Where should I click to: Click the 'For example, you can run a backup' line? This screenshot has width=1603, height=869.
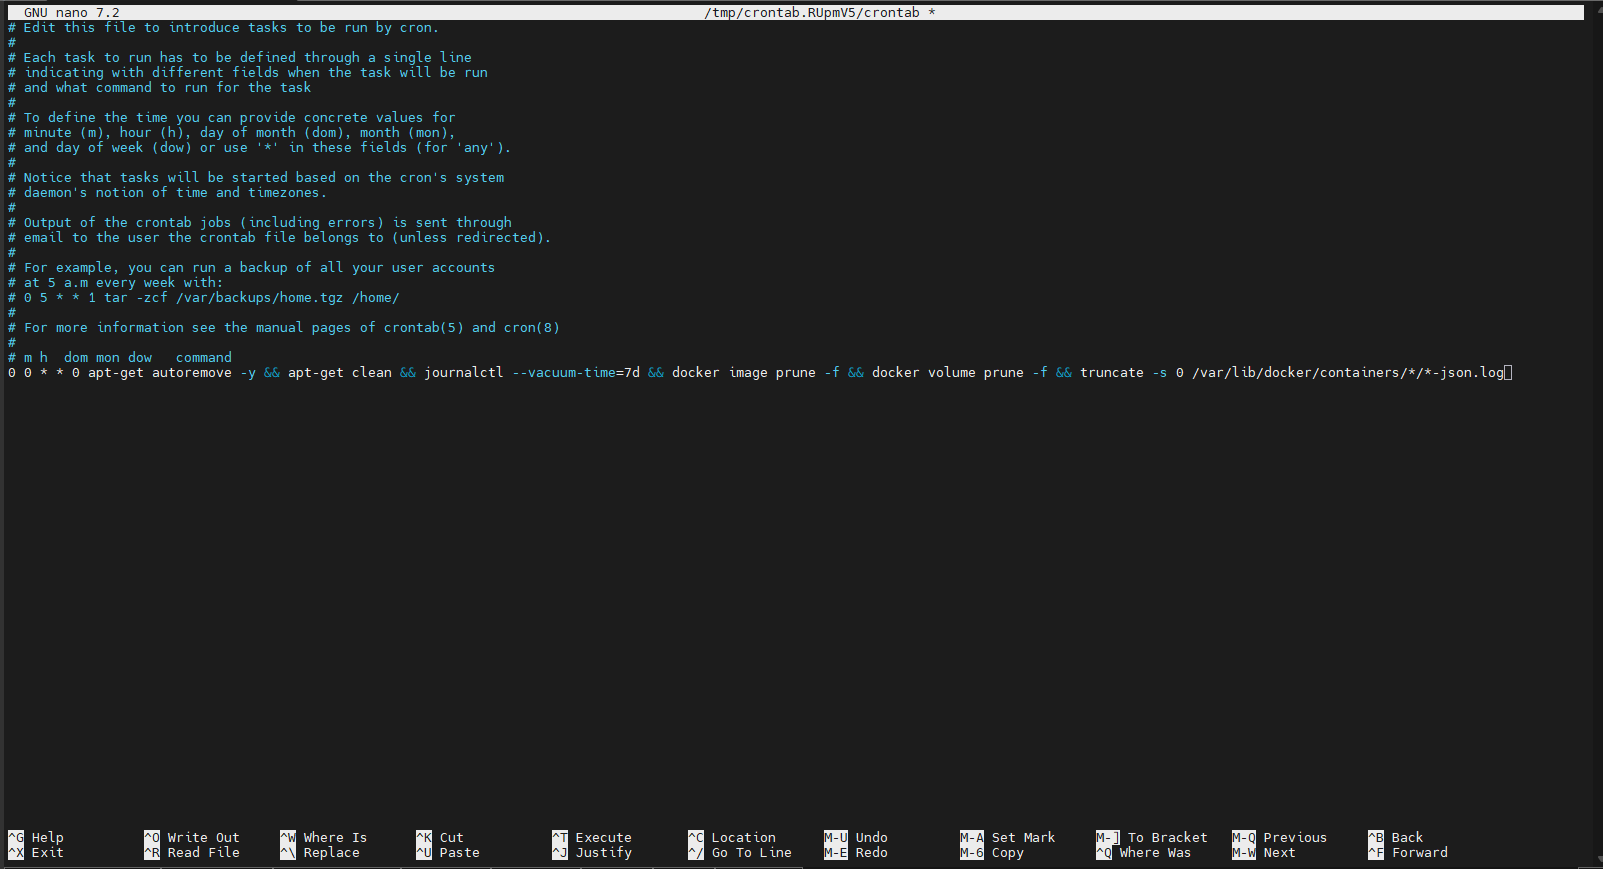coord(252,268)
